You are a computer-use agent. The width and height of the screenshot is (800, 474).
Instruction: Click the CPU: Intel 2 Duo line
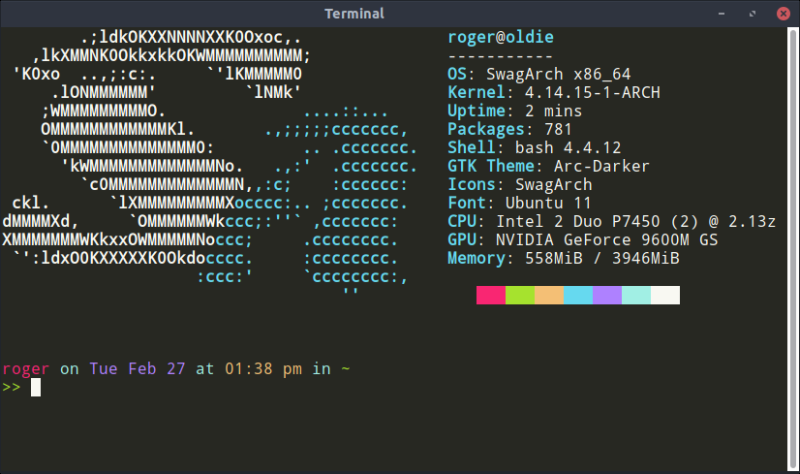pos(612,221)
